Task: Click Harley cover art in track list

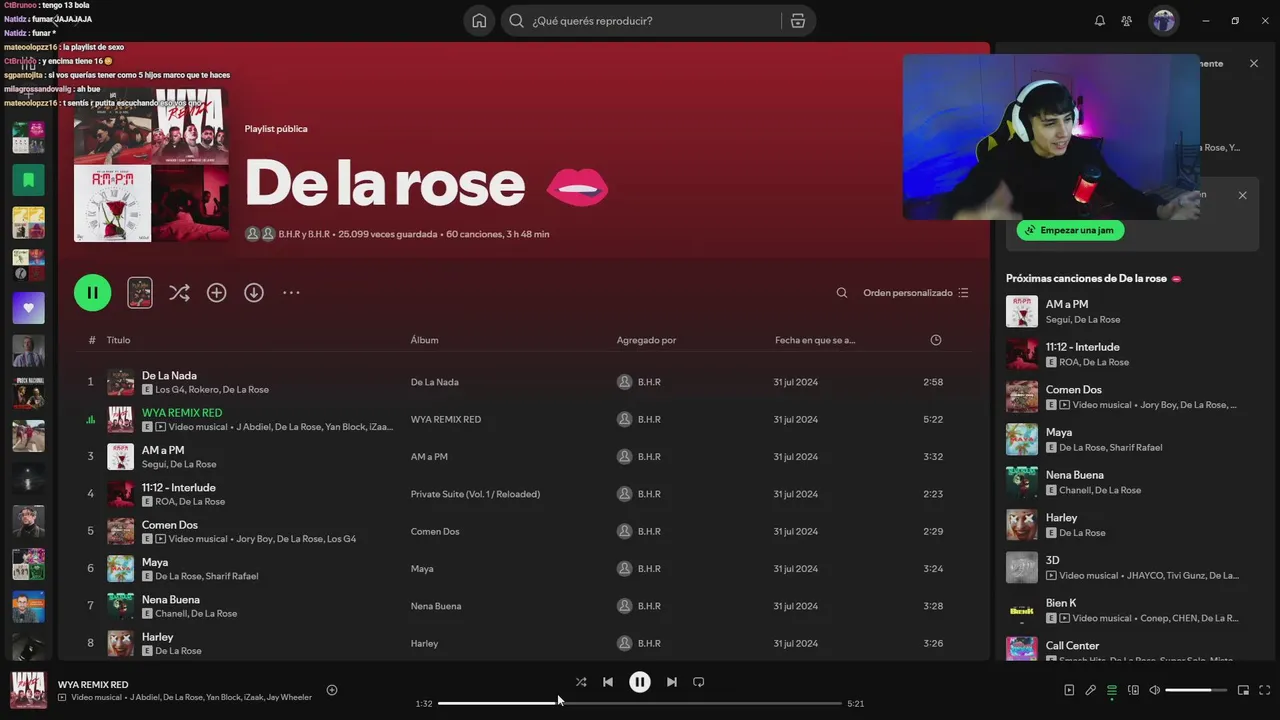Action: pyautogui.click(x=121, y=643)
